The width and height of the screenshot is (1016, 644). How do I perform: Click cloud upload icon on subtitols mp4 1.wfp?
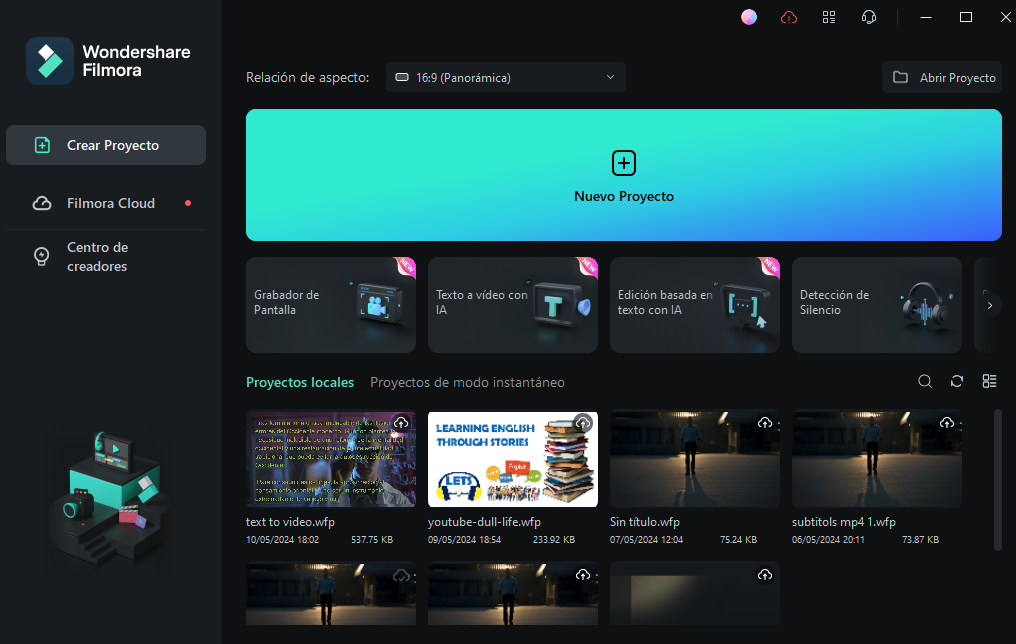947,423
